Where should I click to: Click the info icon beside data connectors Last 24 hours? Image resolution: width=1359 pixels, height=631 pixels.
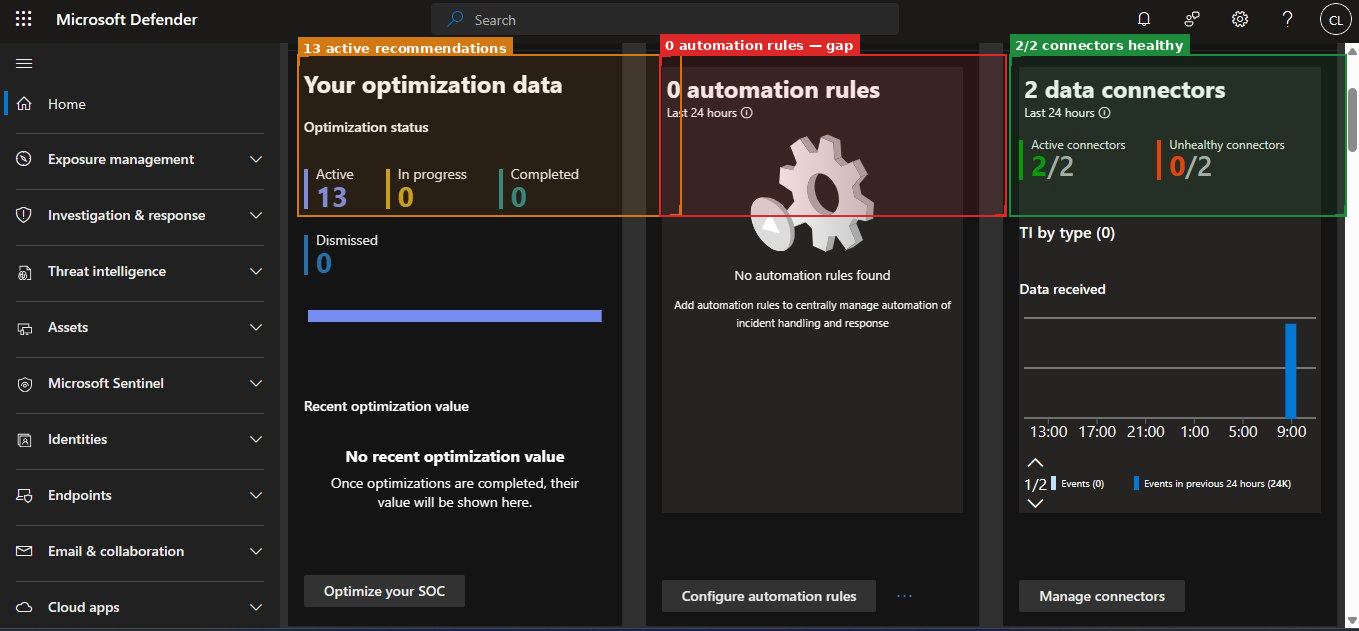pyautogui.click(x=1105, y=113)
